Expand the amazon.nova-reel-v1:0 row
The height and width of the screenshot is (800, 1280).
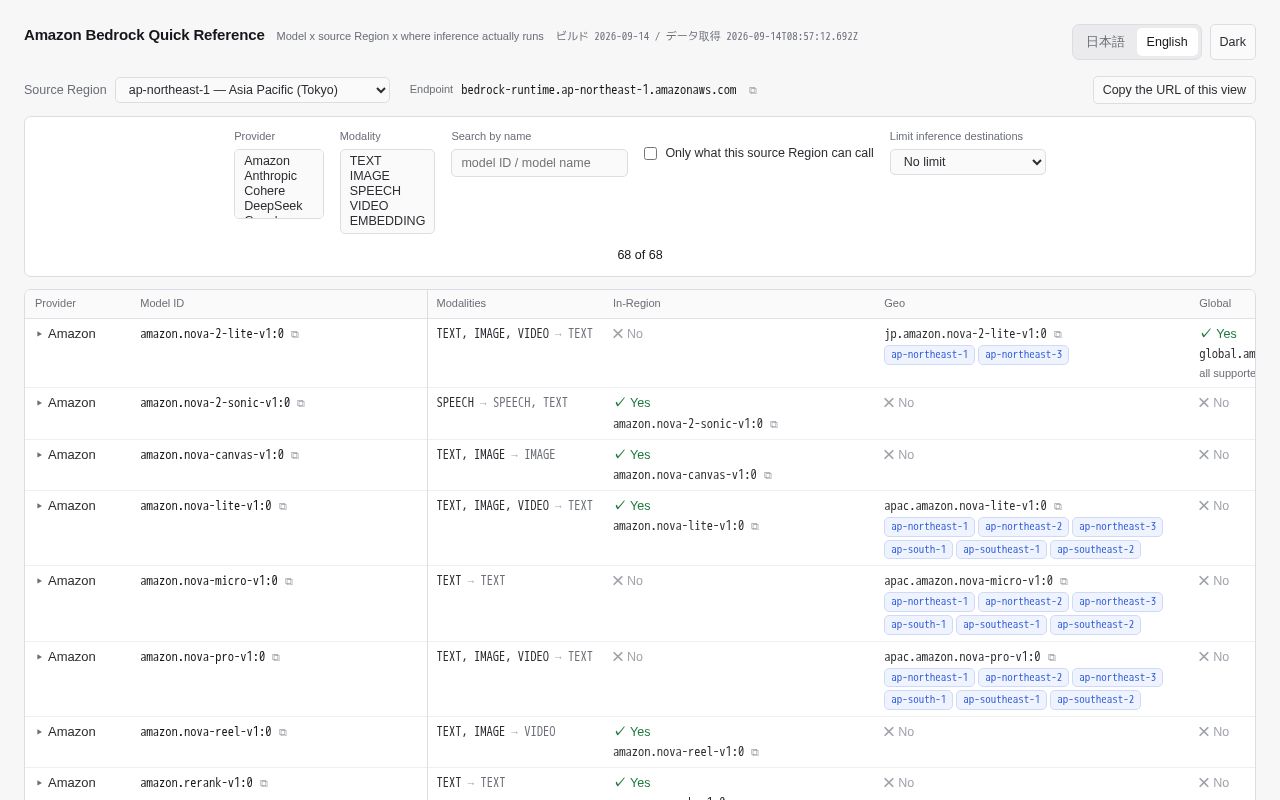pyautogui.click(x=40, y=732)
